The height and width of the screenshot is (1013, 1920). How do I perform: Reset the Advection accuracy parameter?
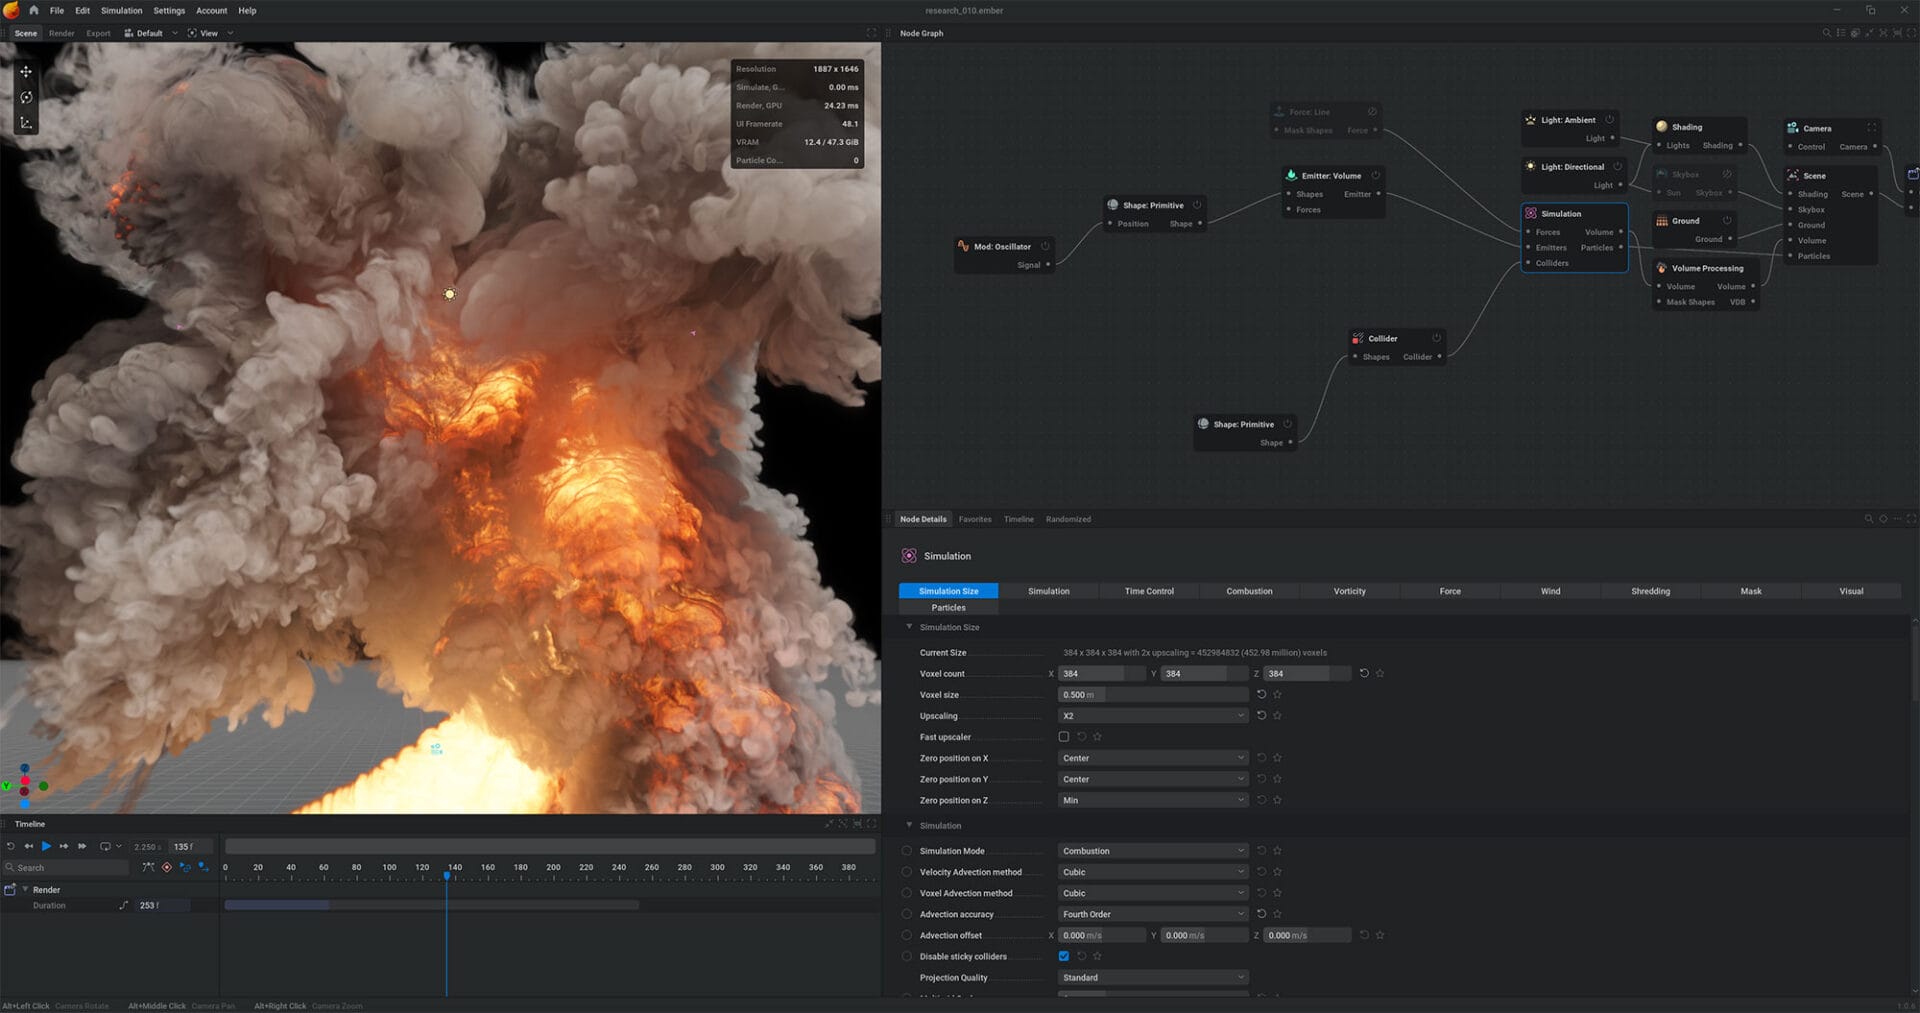pos(1261,914)
